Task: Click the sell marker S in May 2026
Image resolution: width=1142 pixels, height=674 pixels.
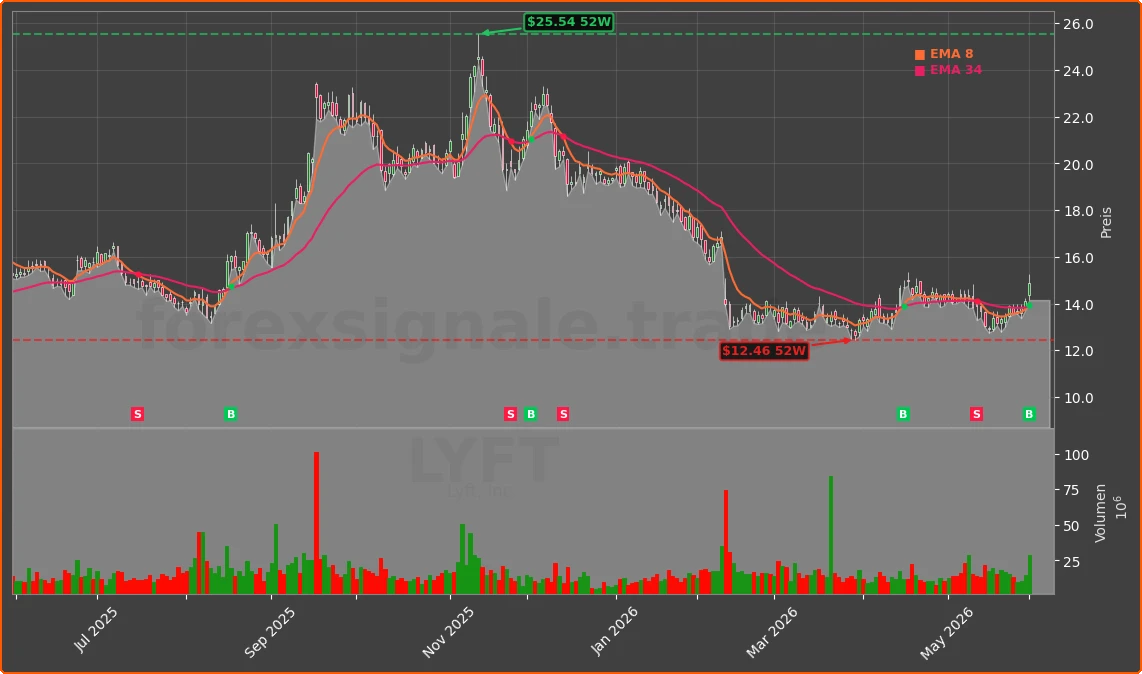Action: (x=977, y=414)
